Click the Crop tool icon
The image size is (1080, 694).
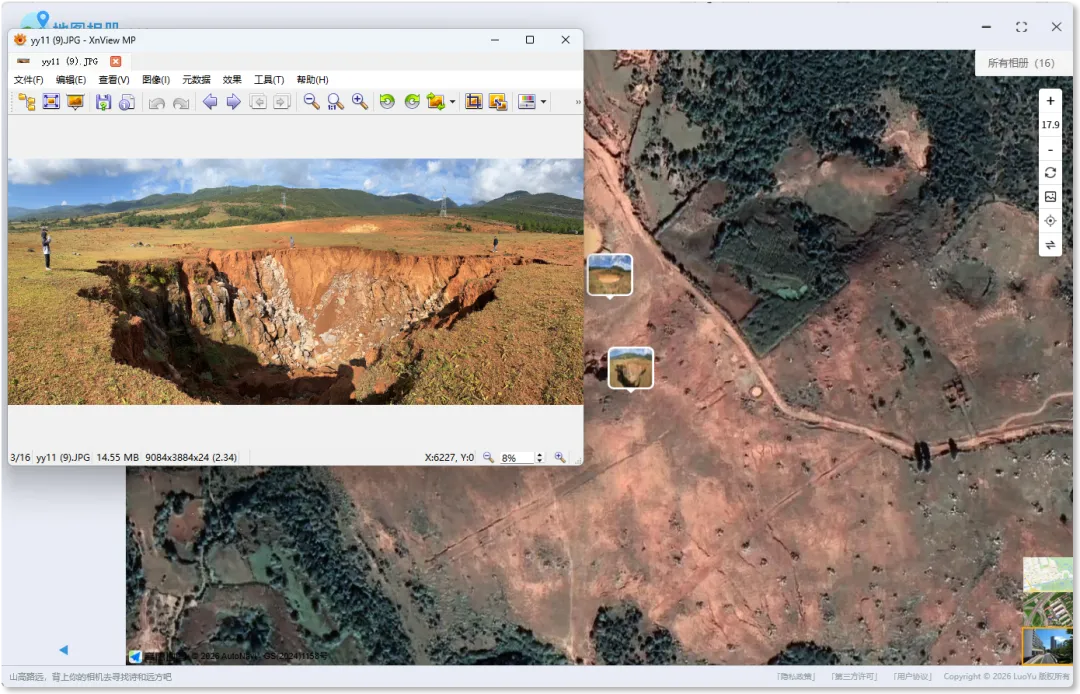point(474,102)
